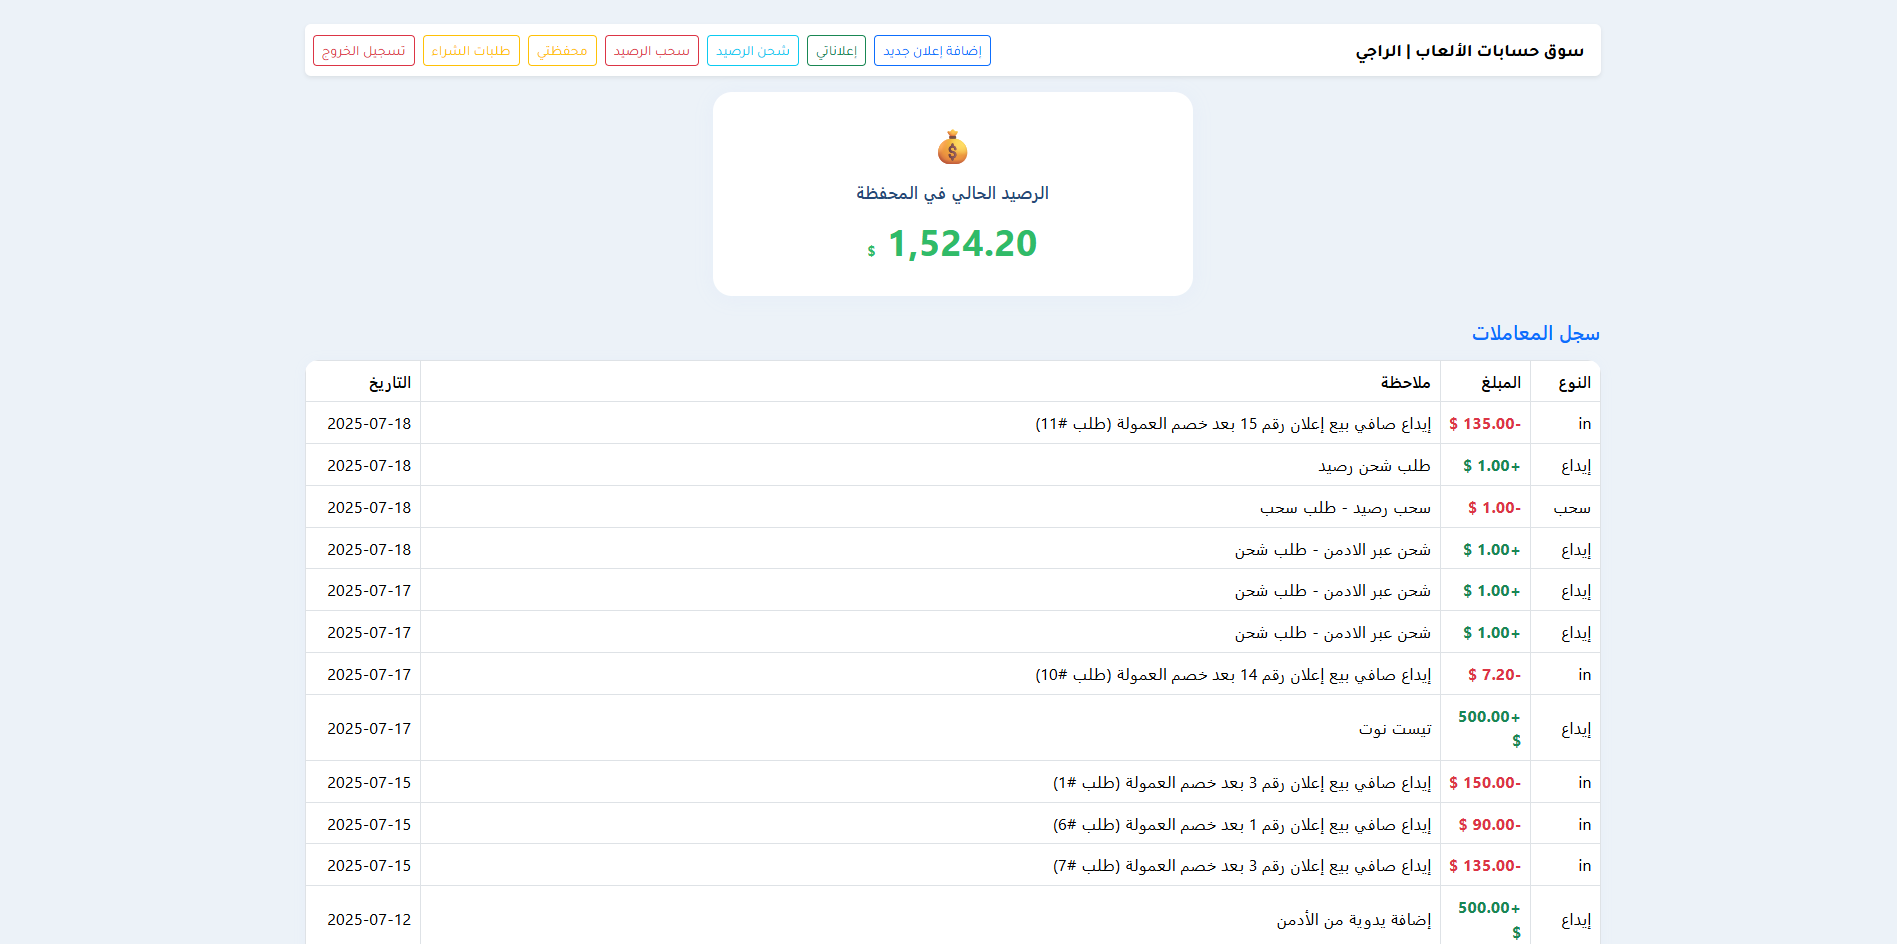
Task: Open 'محفظتي' wallet page
Action: pos(561,50)
